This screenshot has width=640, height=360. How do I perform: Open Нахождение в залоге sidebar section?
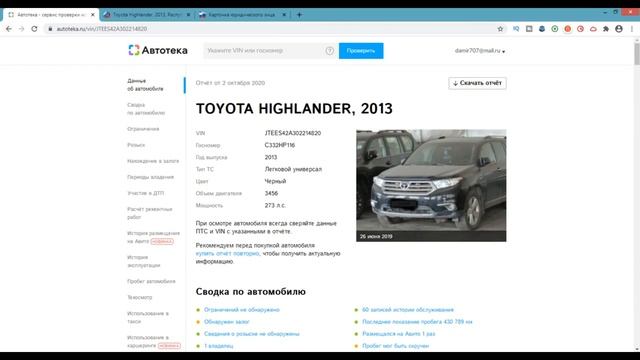(x=153, y=161)
